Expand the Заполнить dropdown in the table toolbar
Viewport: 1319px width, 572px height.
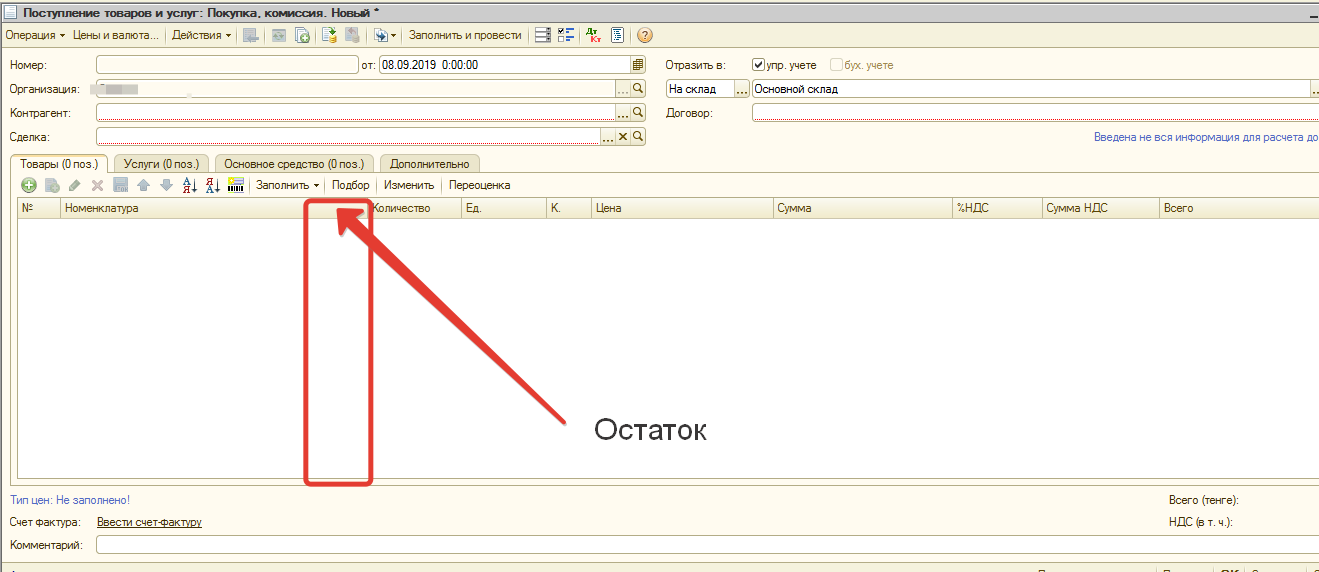tap(288, 185)
